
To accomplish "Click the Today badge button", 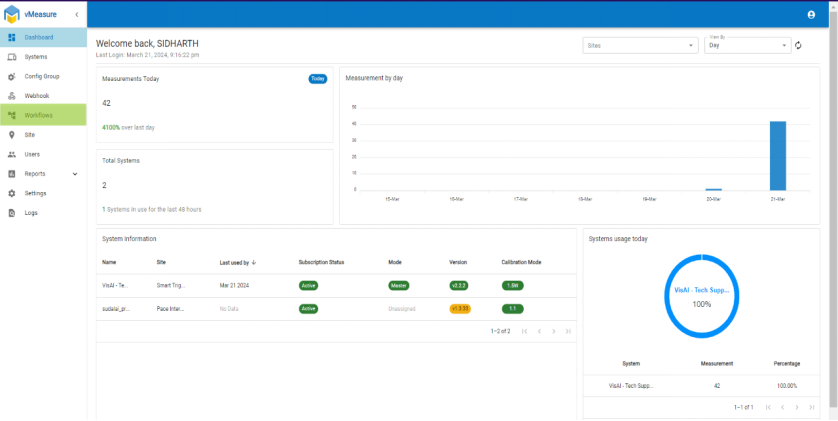I will coord(317,79).
